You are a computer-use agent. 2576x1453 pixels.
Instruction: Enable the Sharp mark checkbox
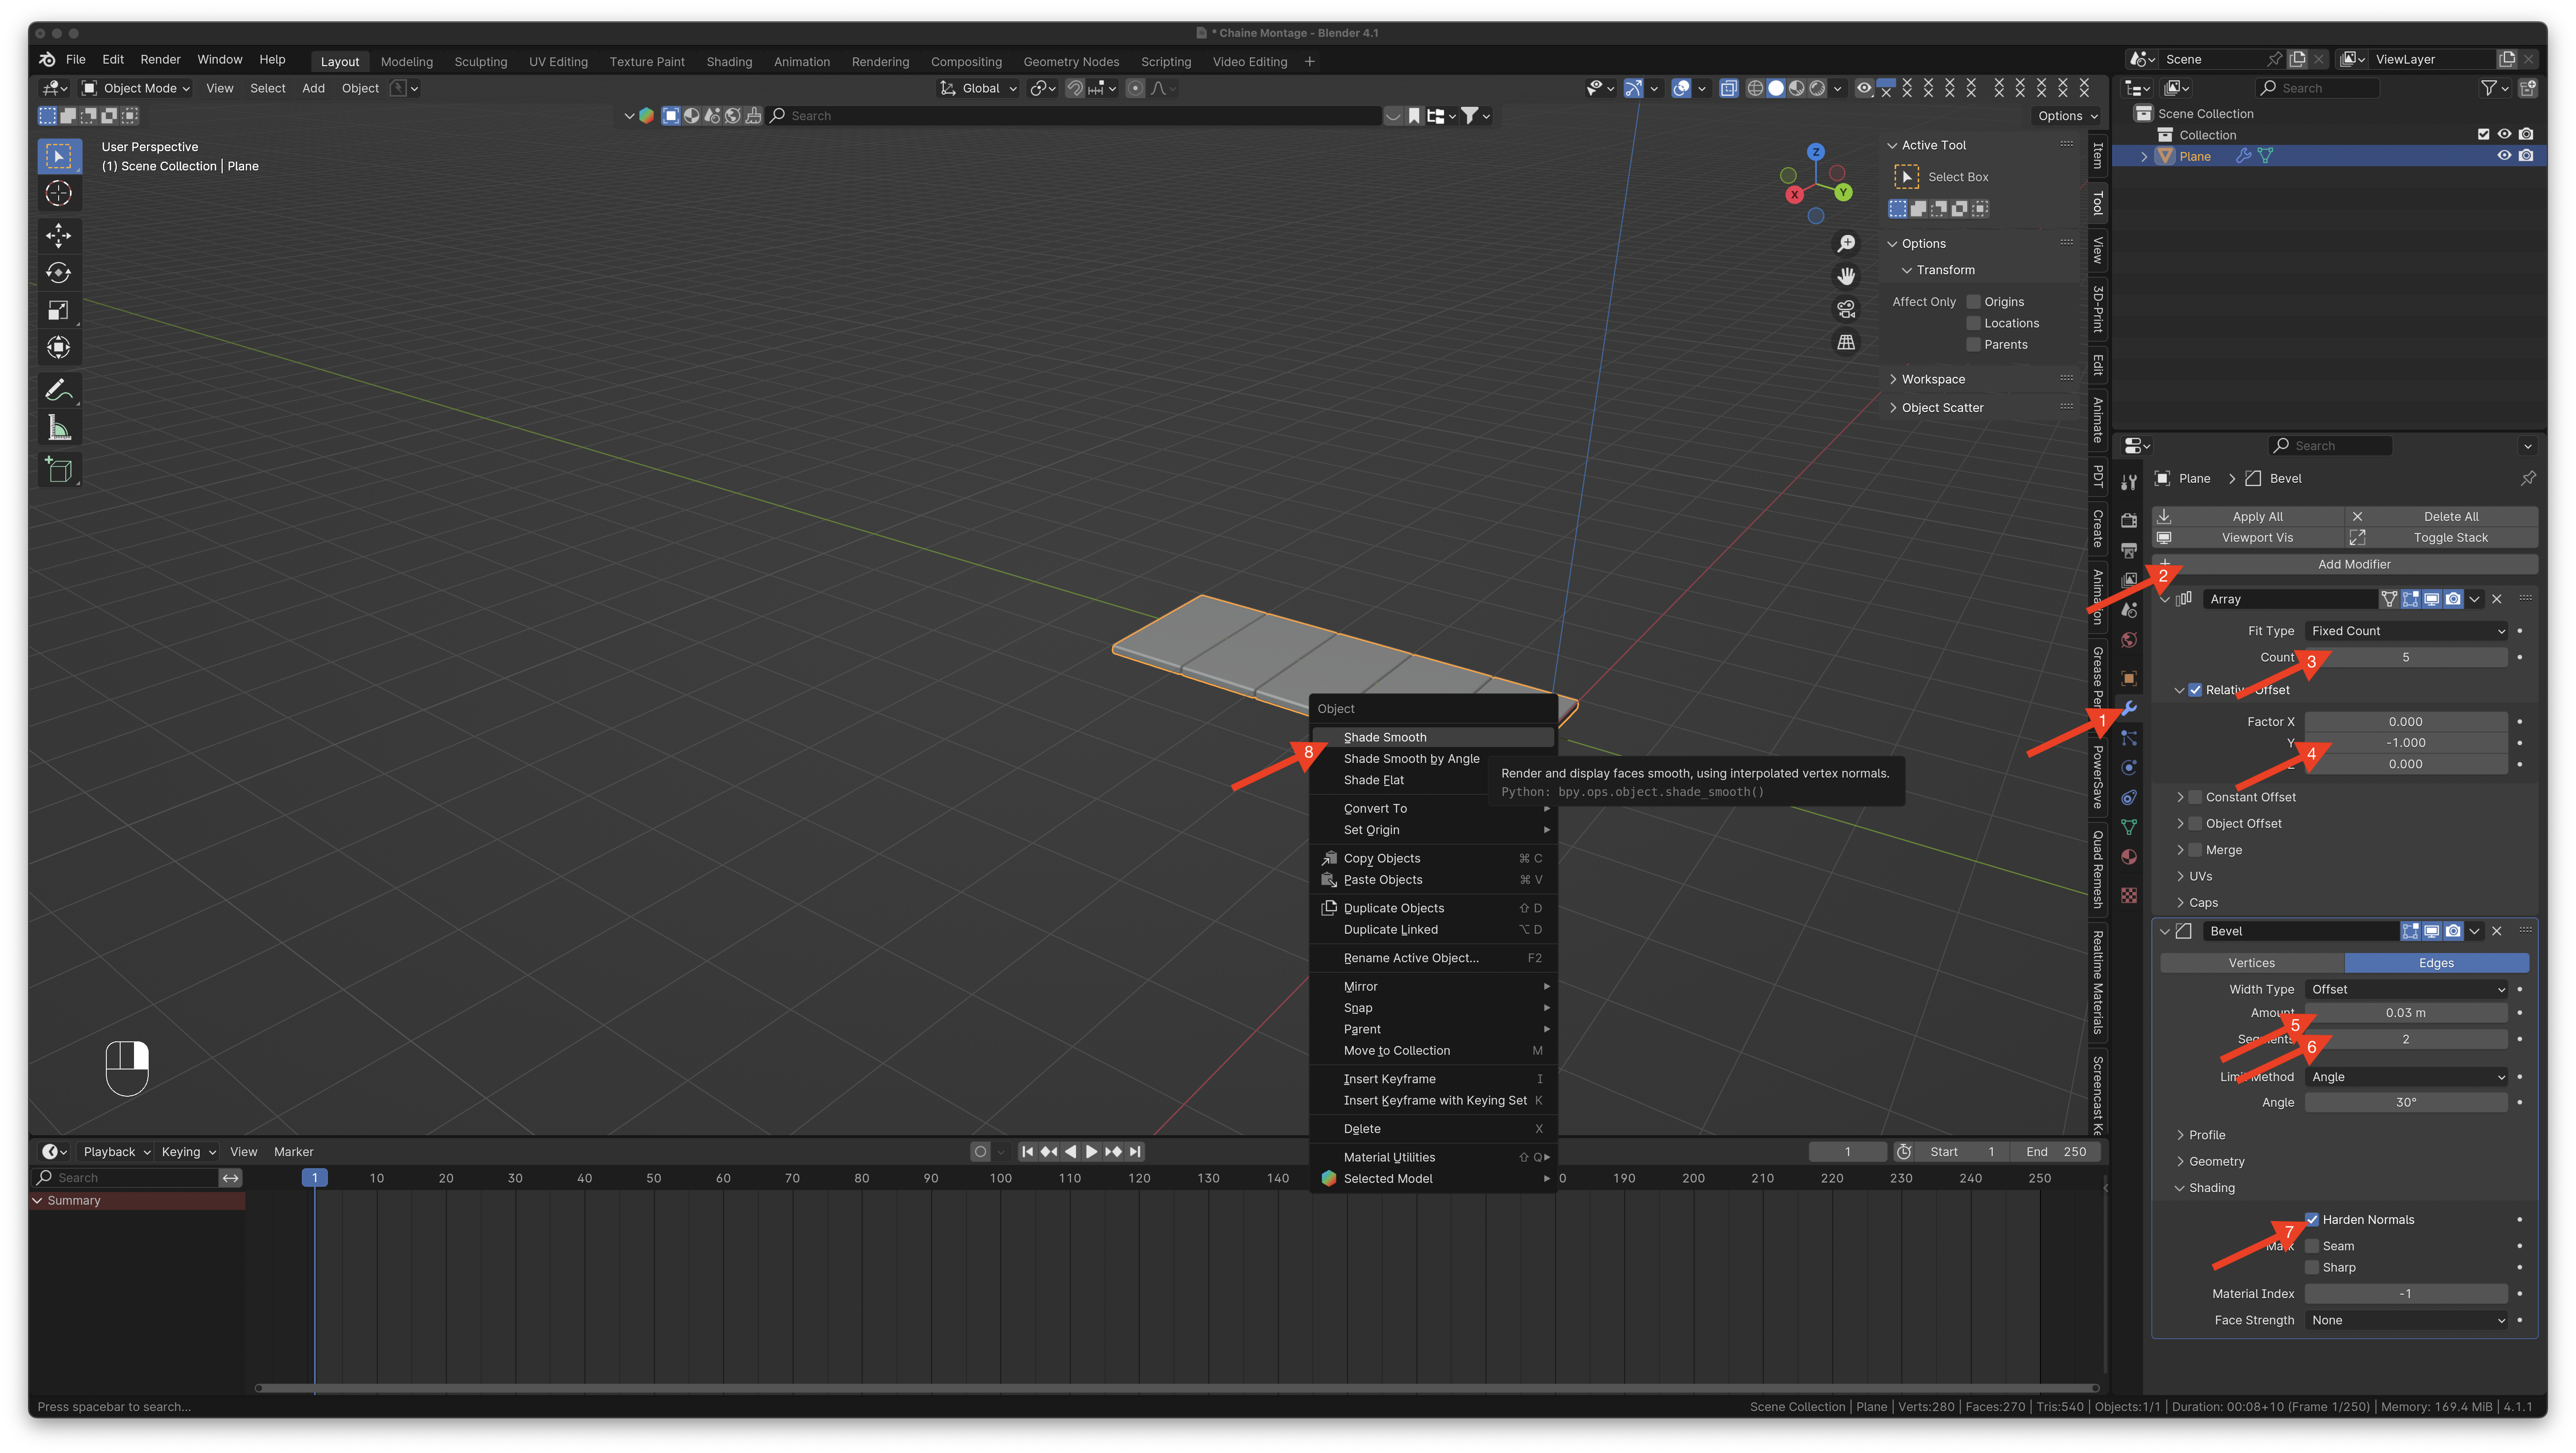[x=2312, y=1267]
